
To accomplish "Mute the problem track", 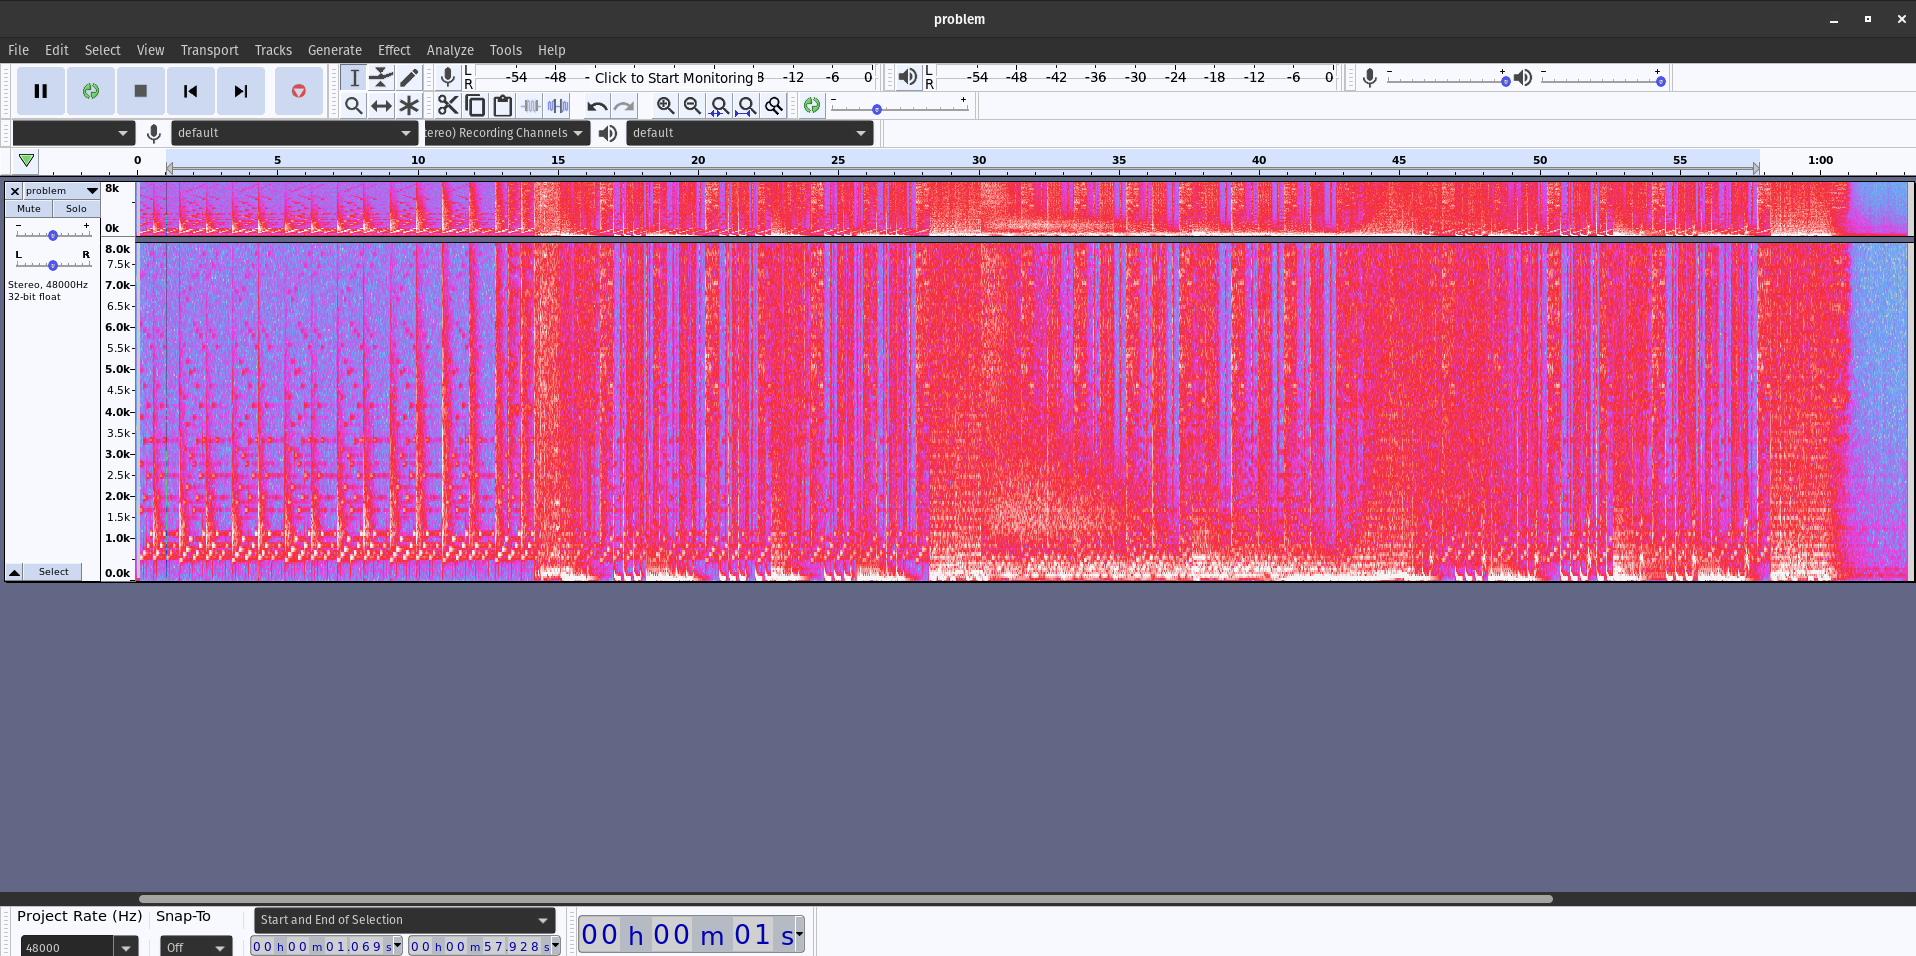I will [x=29, y=209].
